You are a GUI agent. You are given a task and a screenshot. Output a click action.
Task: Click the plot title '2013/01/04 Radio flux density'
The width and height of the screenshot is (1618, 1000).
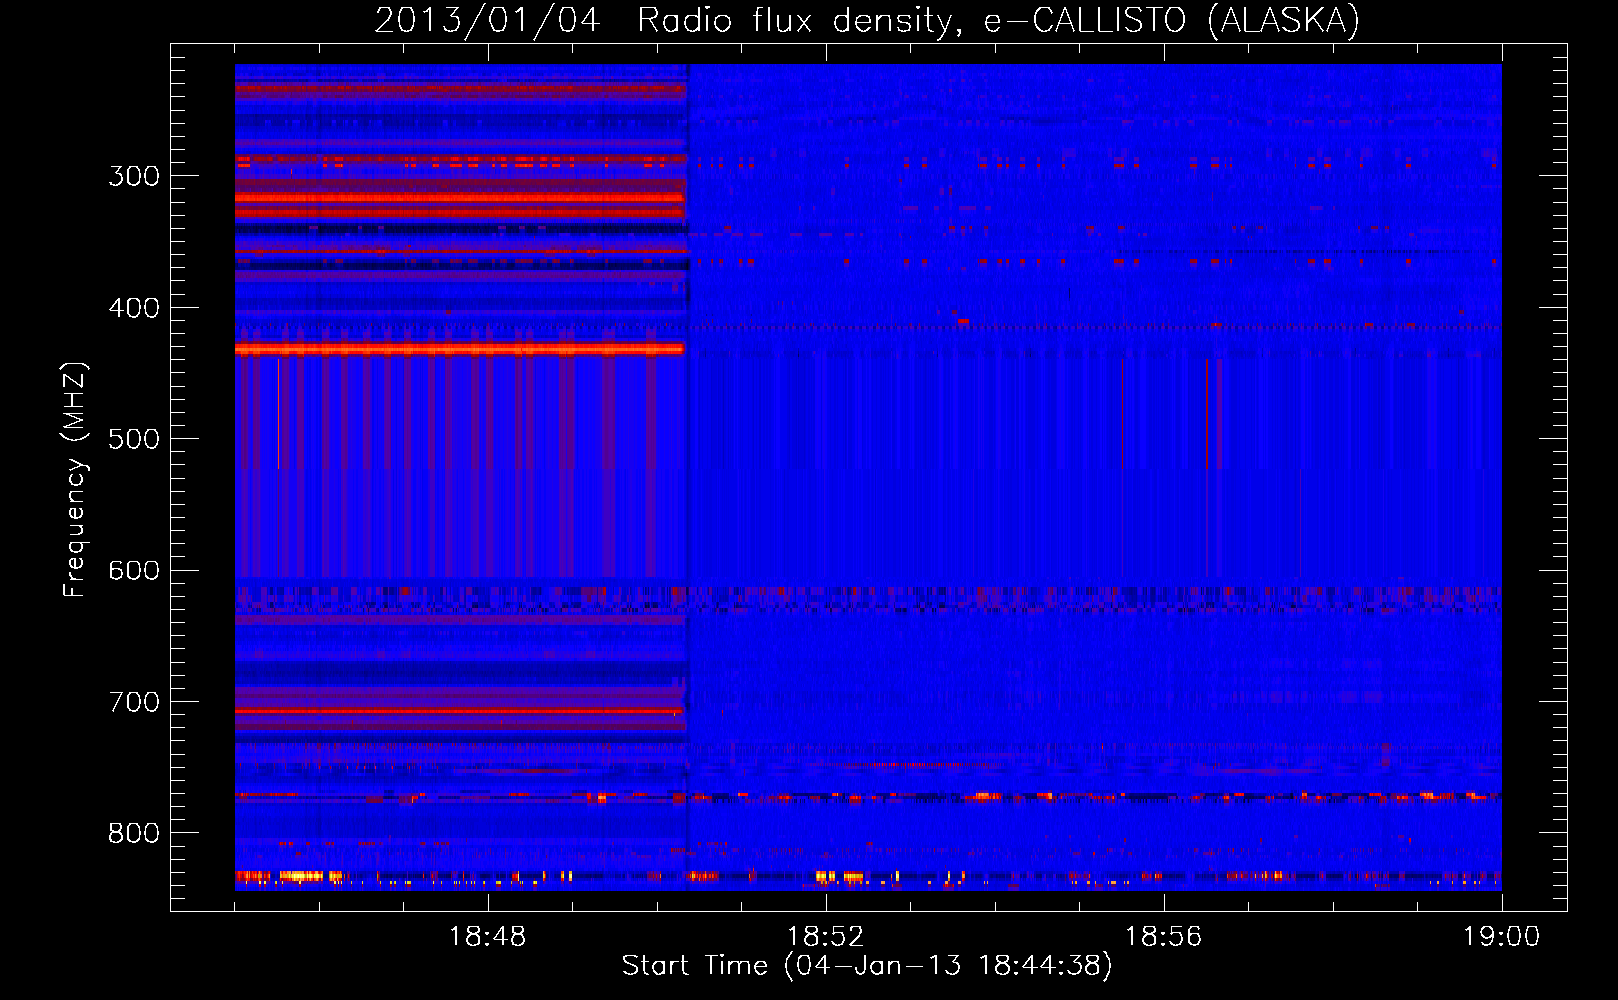[x=867, y=21]
